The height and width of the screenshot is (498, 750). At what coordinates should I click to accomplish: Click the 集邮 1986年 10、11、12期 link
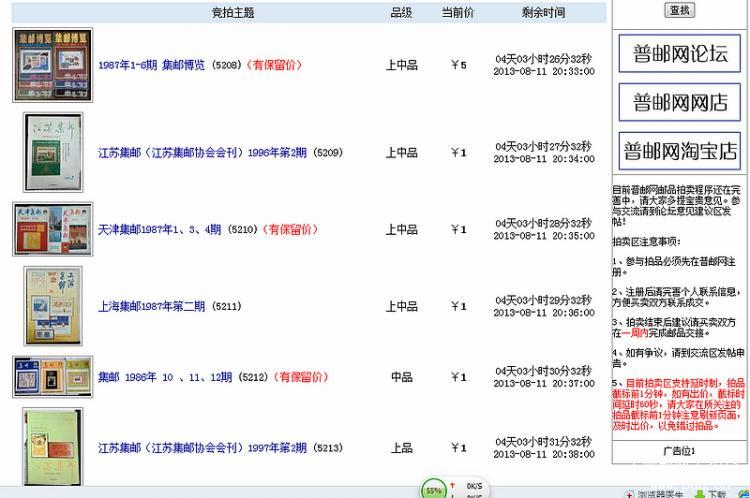pos(165,377)
